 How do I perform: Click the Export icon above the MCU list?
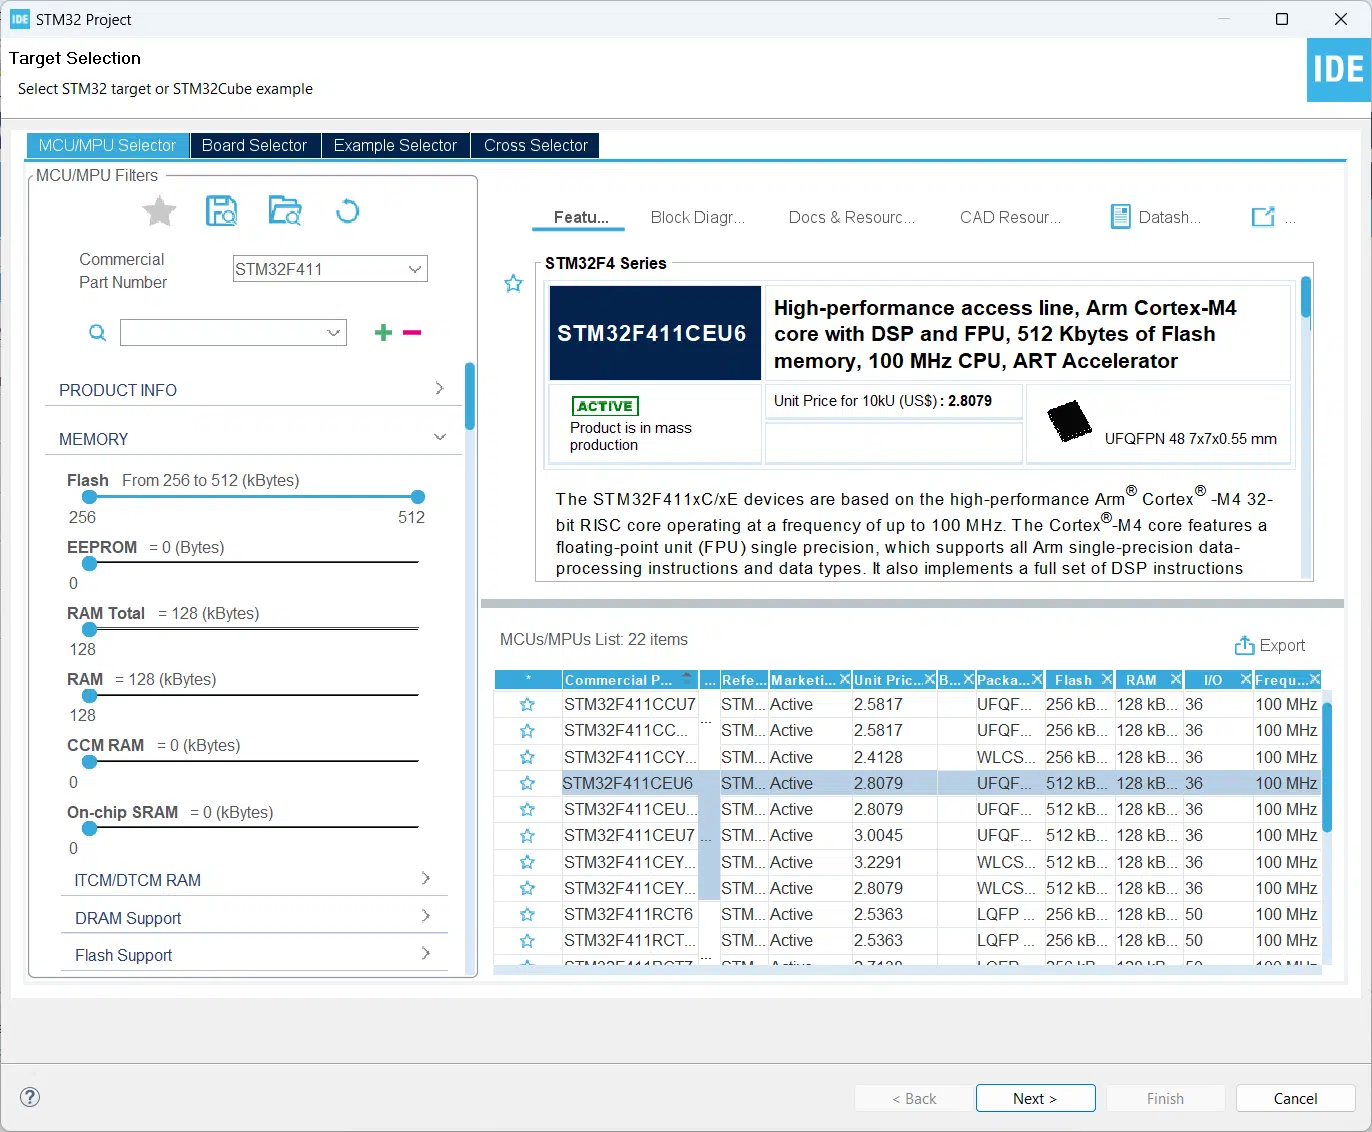click(x=1244, y=646)
